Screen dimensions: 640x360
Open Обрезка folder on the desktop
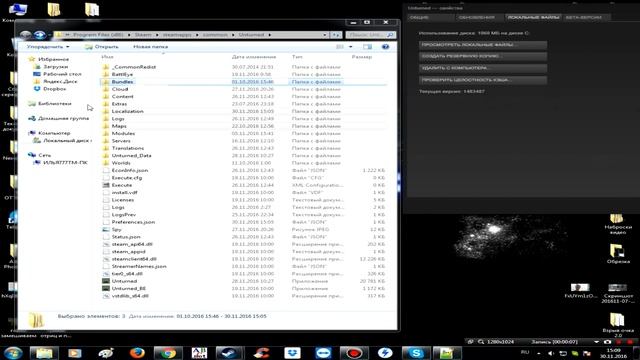tap(618, 253)
